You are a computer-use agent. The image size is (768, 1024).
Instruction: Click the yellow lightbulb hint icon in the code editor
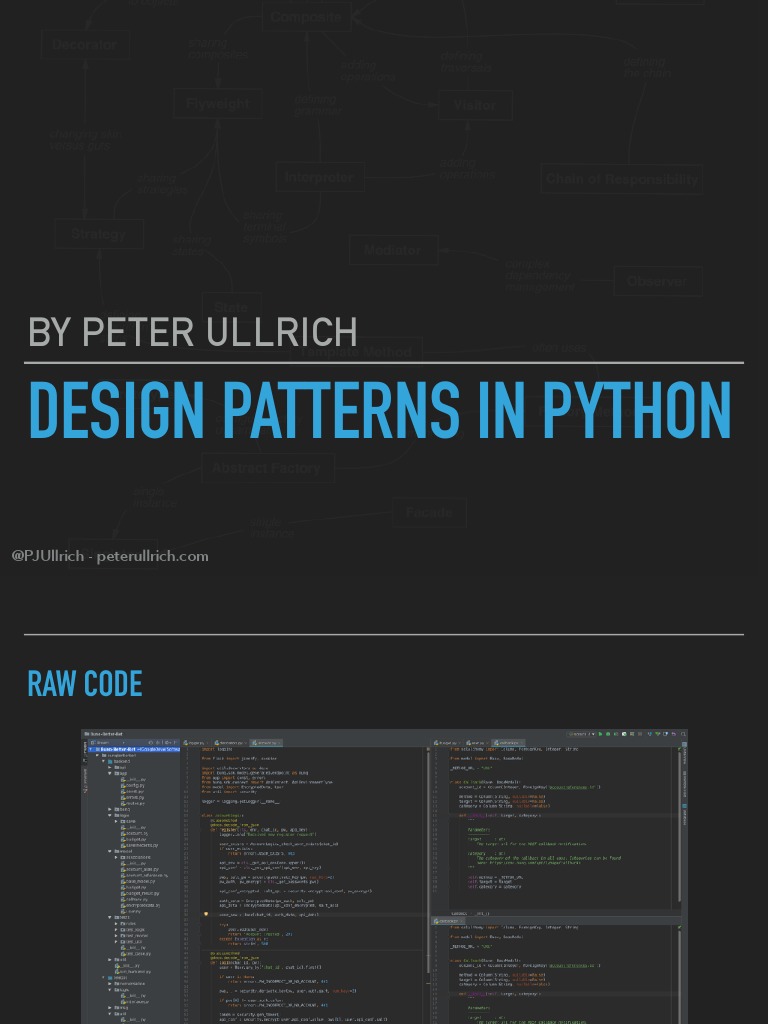click(x=206, y=914)
